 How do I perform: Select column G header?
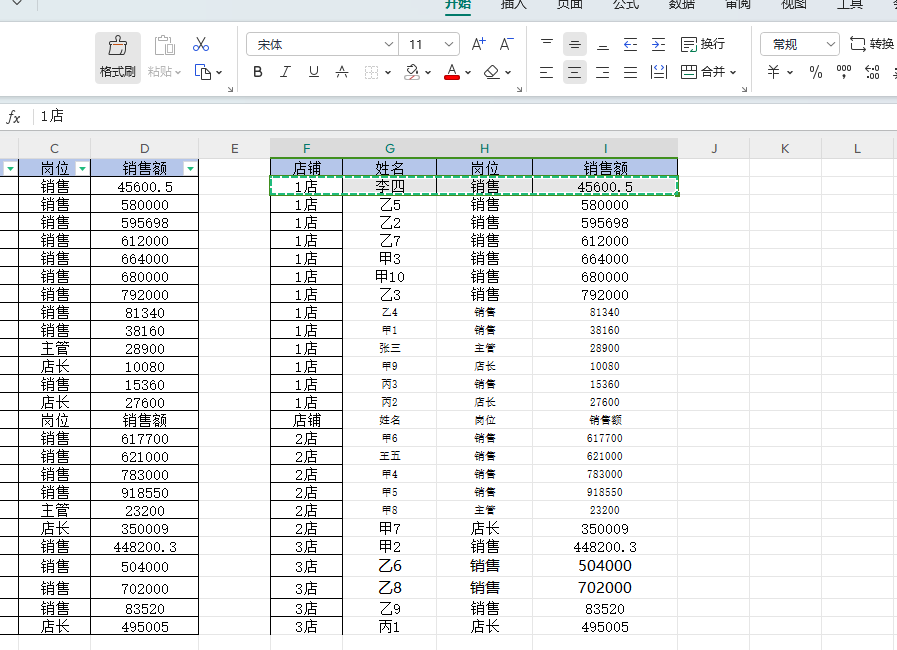point(390,149)
